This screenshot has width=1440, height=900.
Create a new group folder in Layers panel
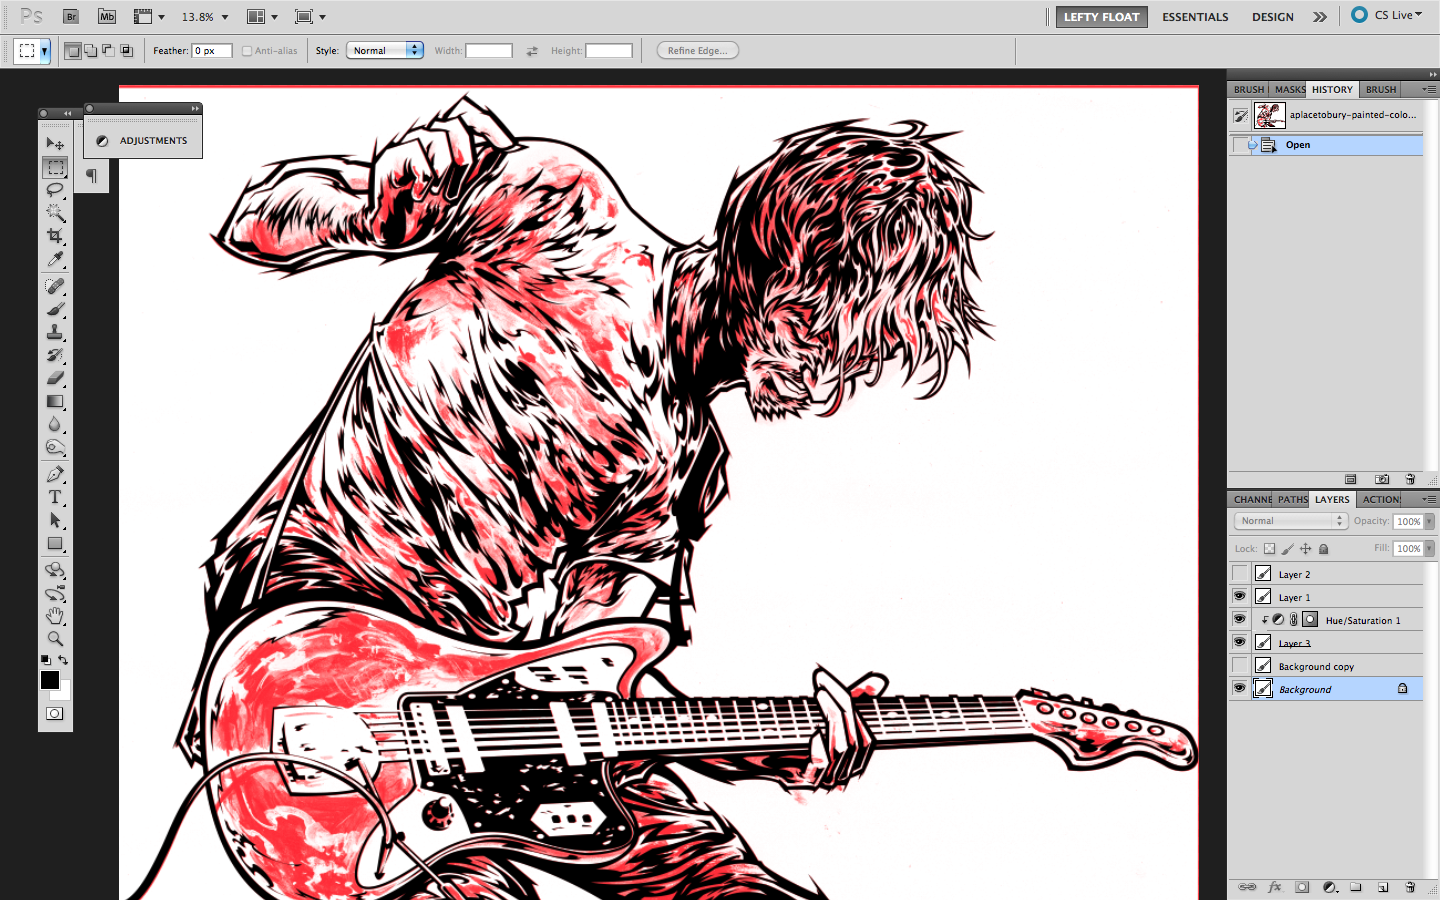click(1356, 887)
